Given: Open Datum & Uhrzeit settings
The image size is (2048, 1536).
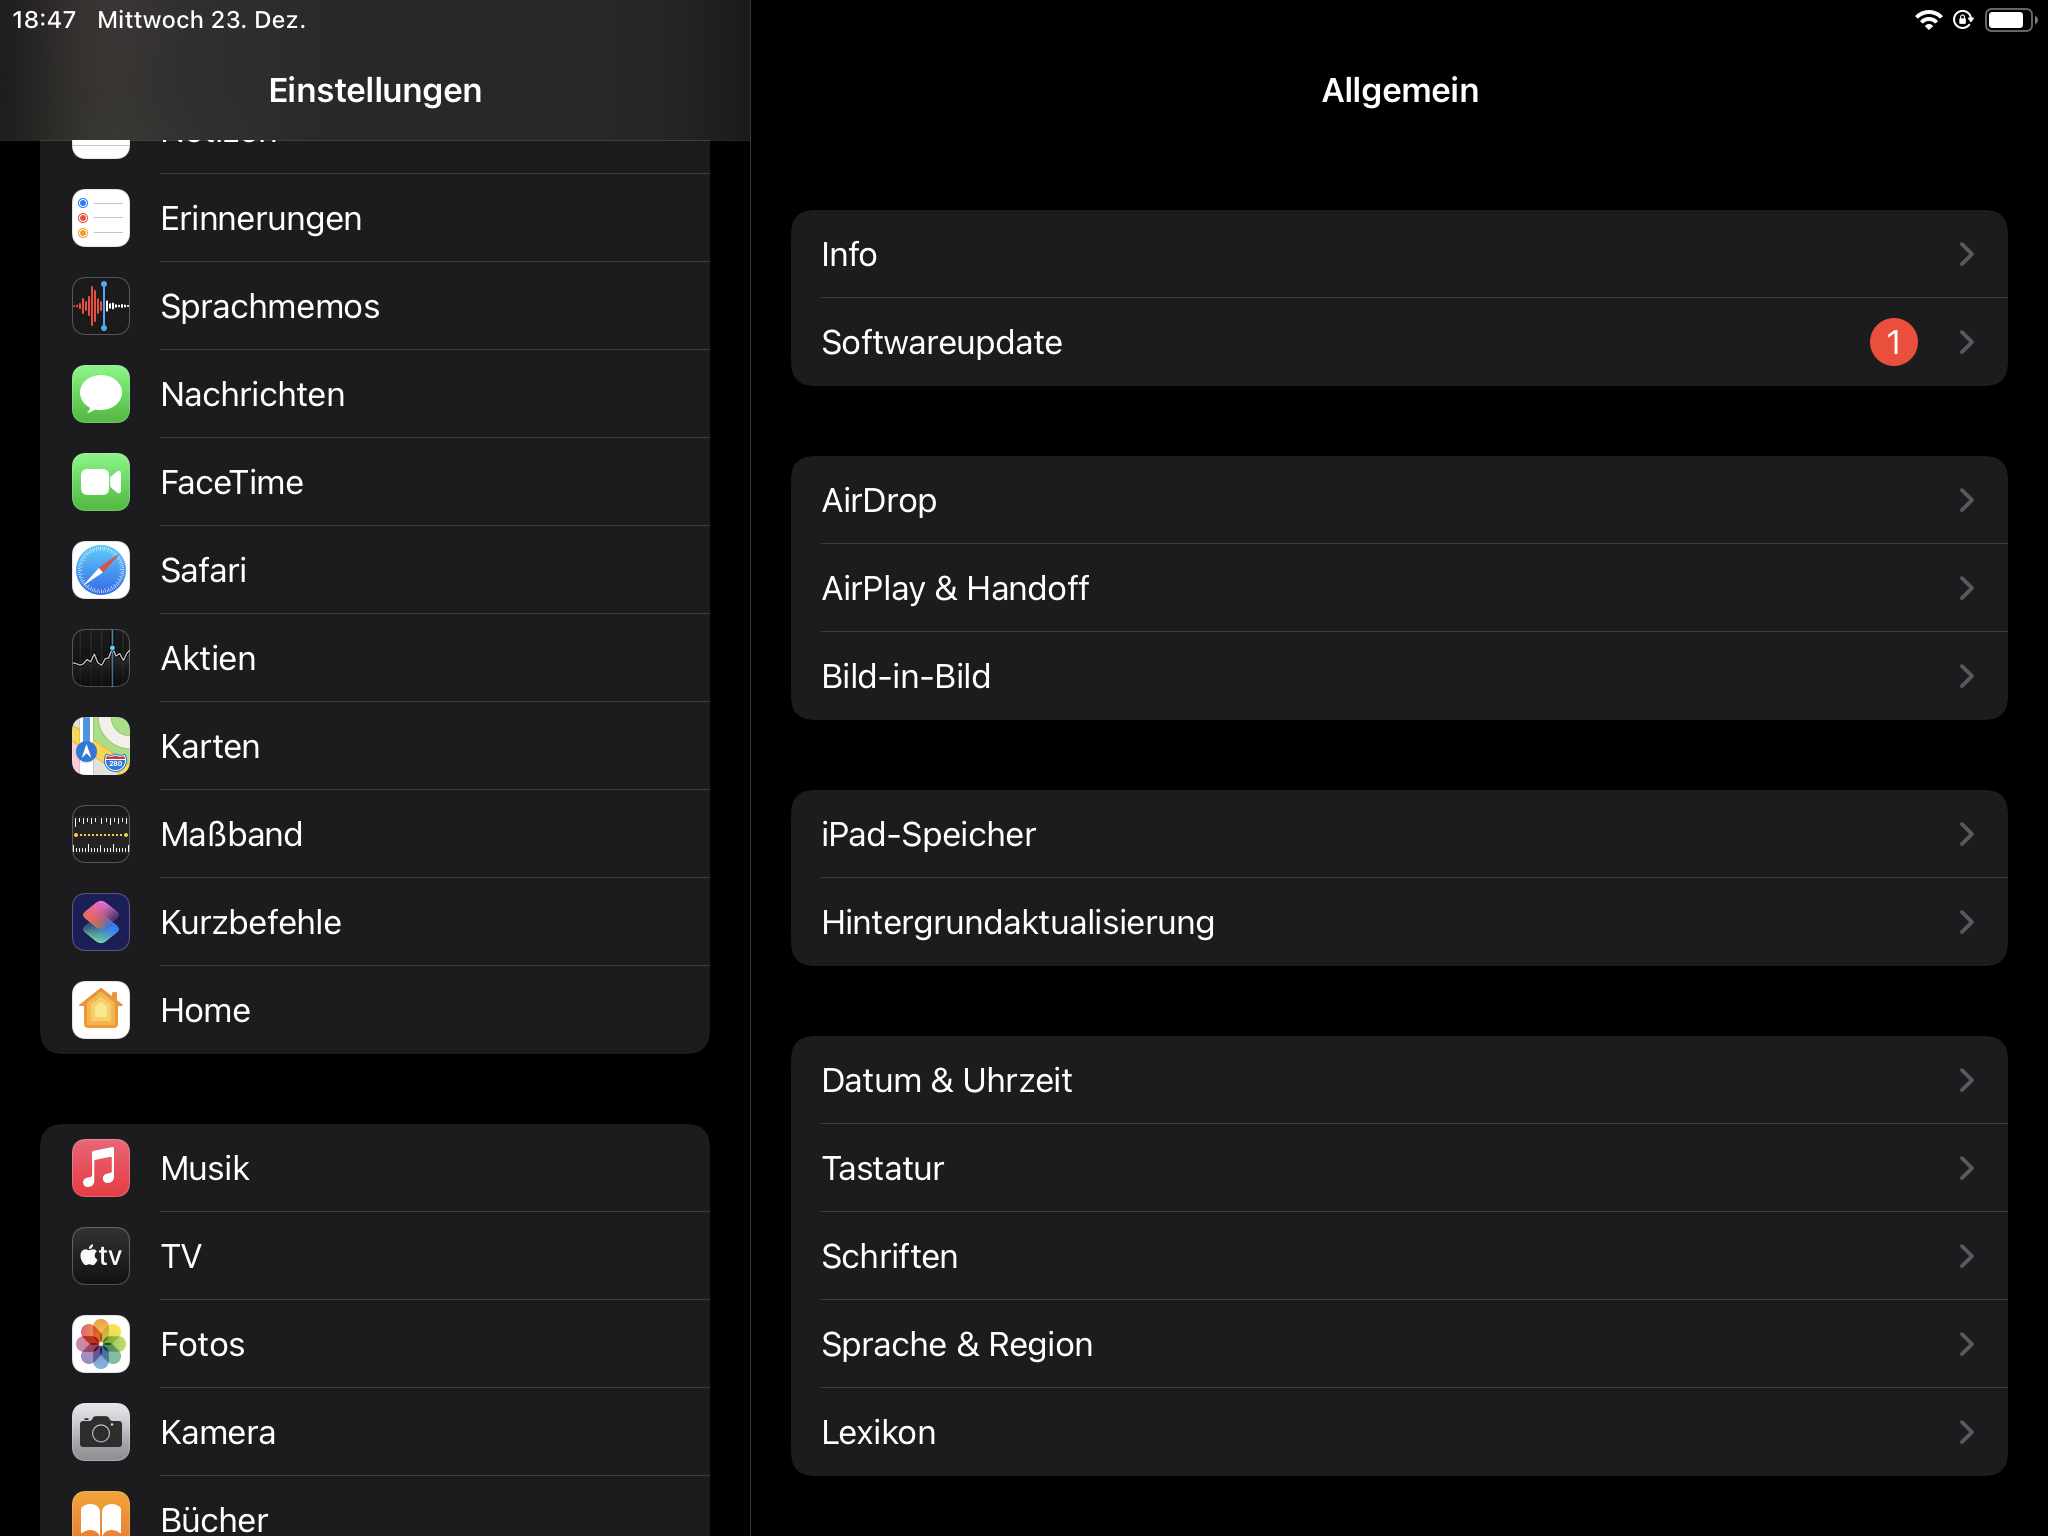Looking at the screenshot, I should [1398, 1080].
